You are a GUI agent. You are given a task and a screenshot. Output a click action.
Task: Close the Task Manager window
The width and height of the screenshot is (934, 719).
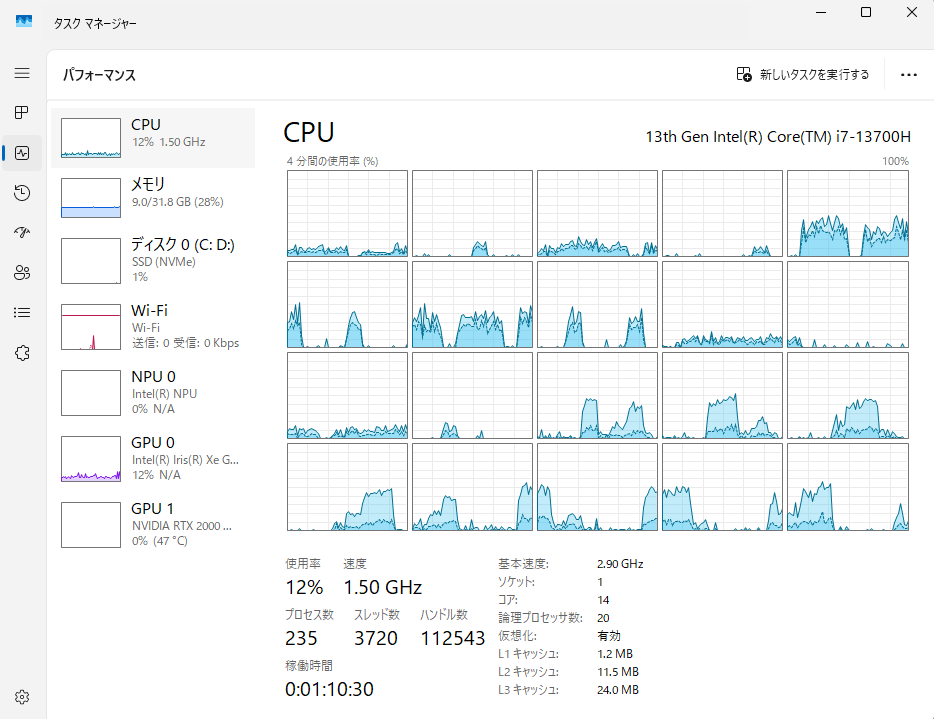click(x=911, y=13)
